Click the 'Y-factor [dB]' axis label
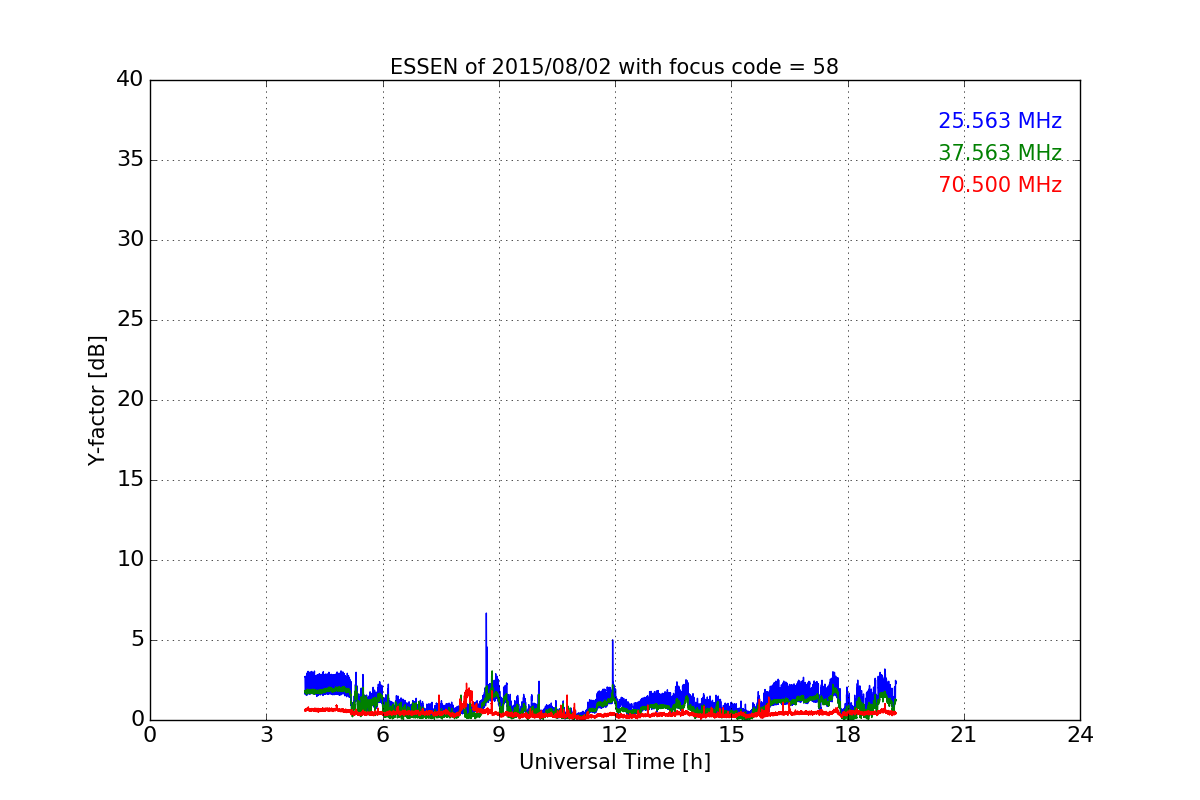Viewport: 1200px width, 800px height. 97,400
